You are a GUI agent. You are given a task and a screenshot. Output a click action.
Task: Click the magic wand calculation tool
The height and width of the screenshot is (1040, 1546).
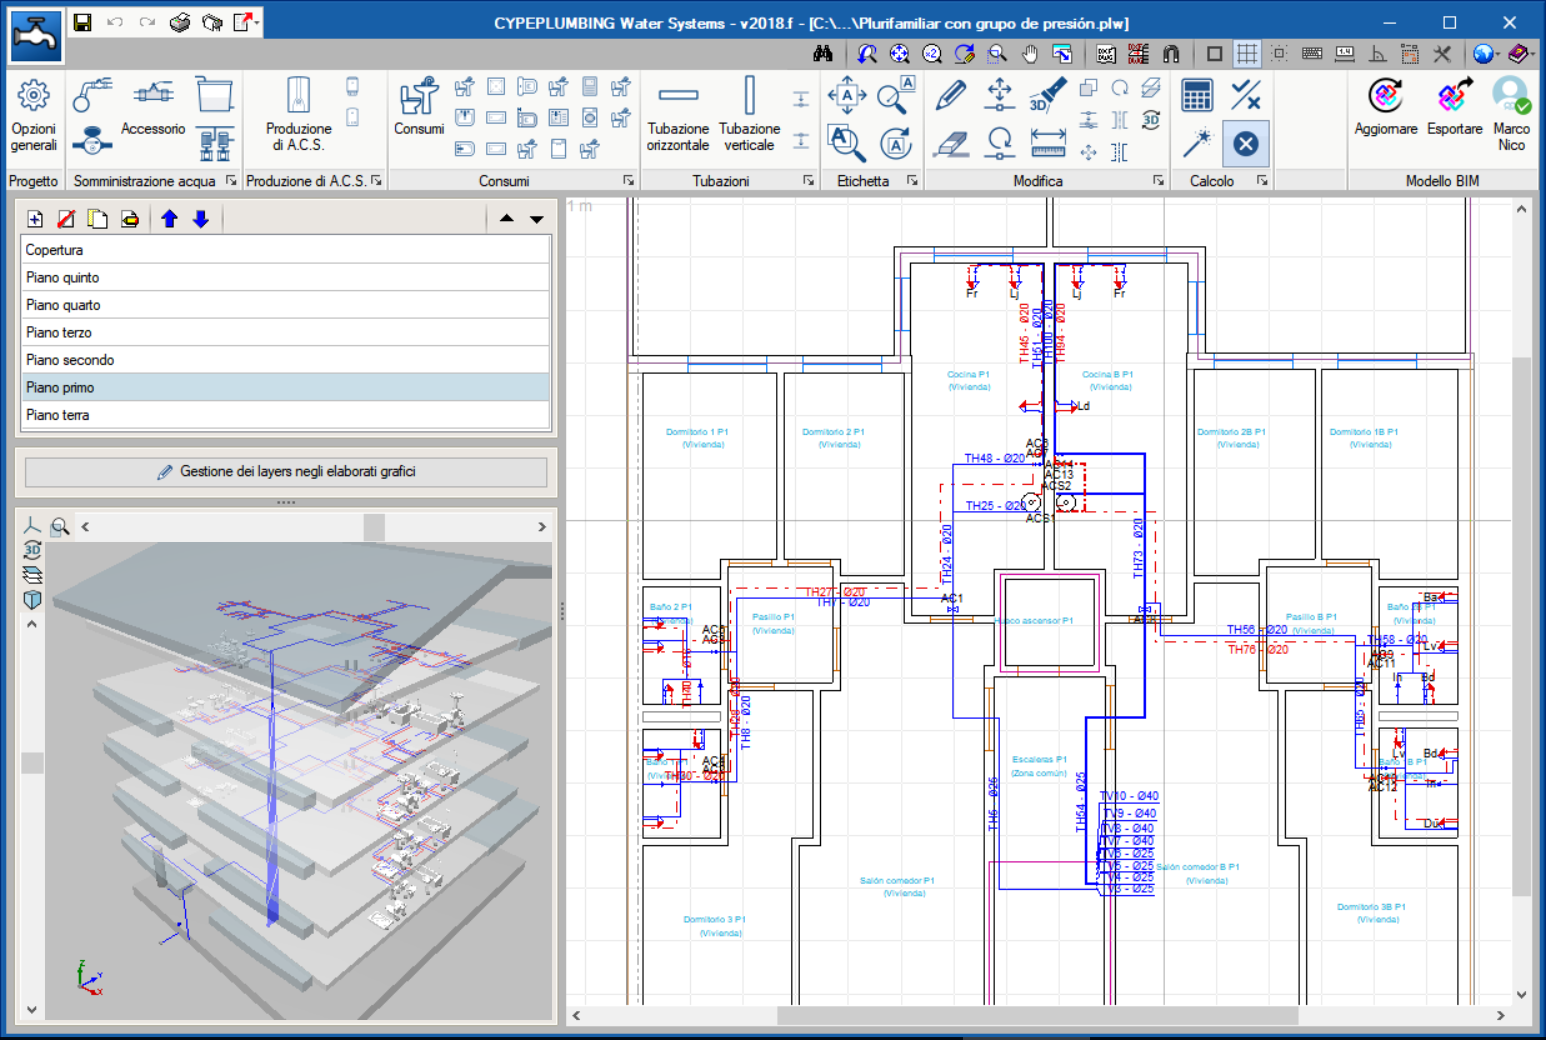click(1197, 144)
